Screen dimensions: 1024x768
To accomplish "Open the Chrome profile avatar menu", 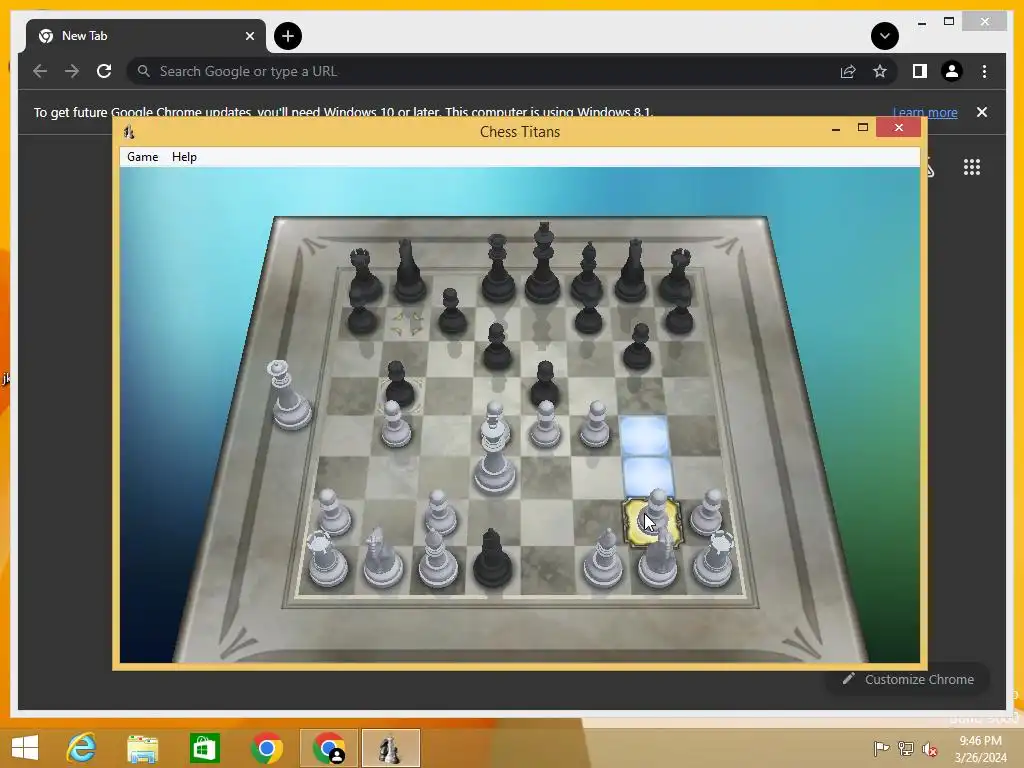I will click(952, 71).
